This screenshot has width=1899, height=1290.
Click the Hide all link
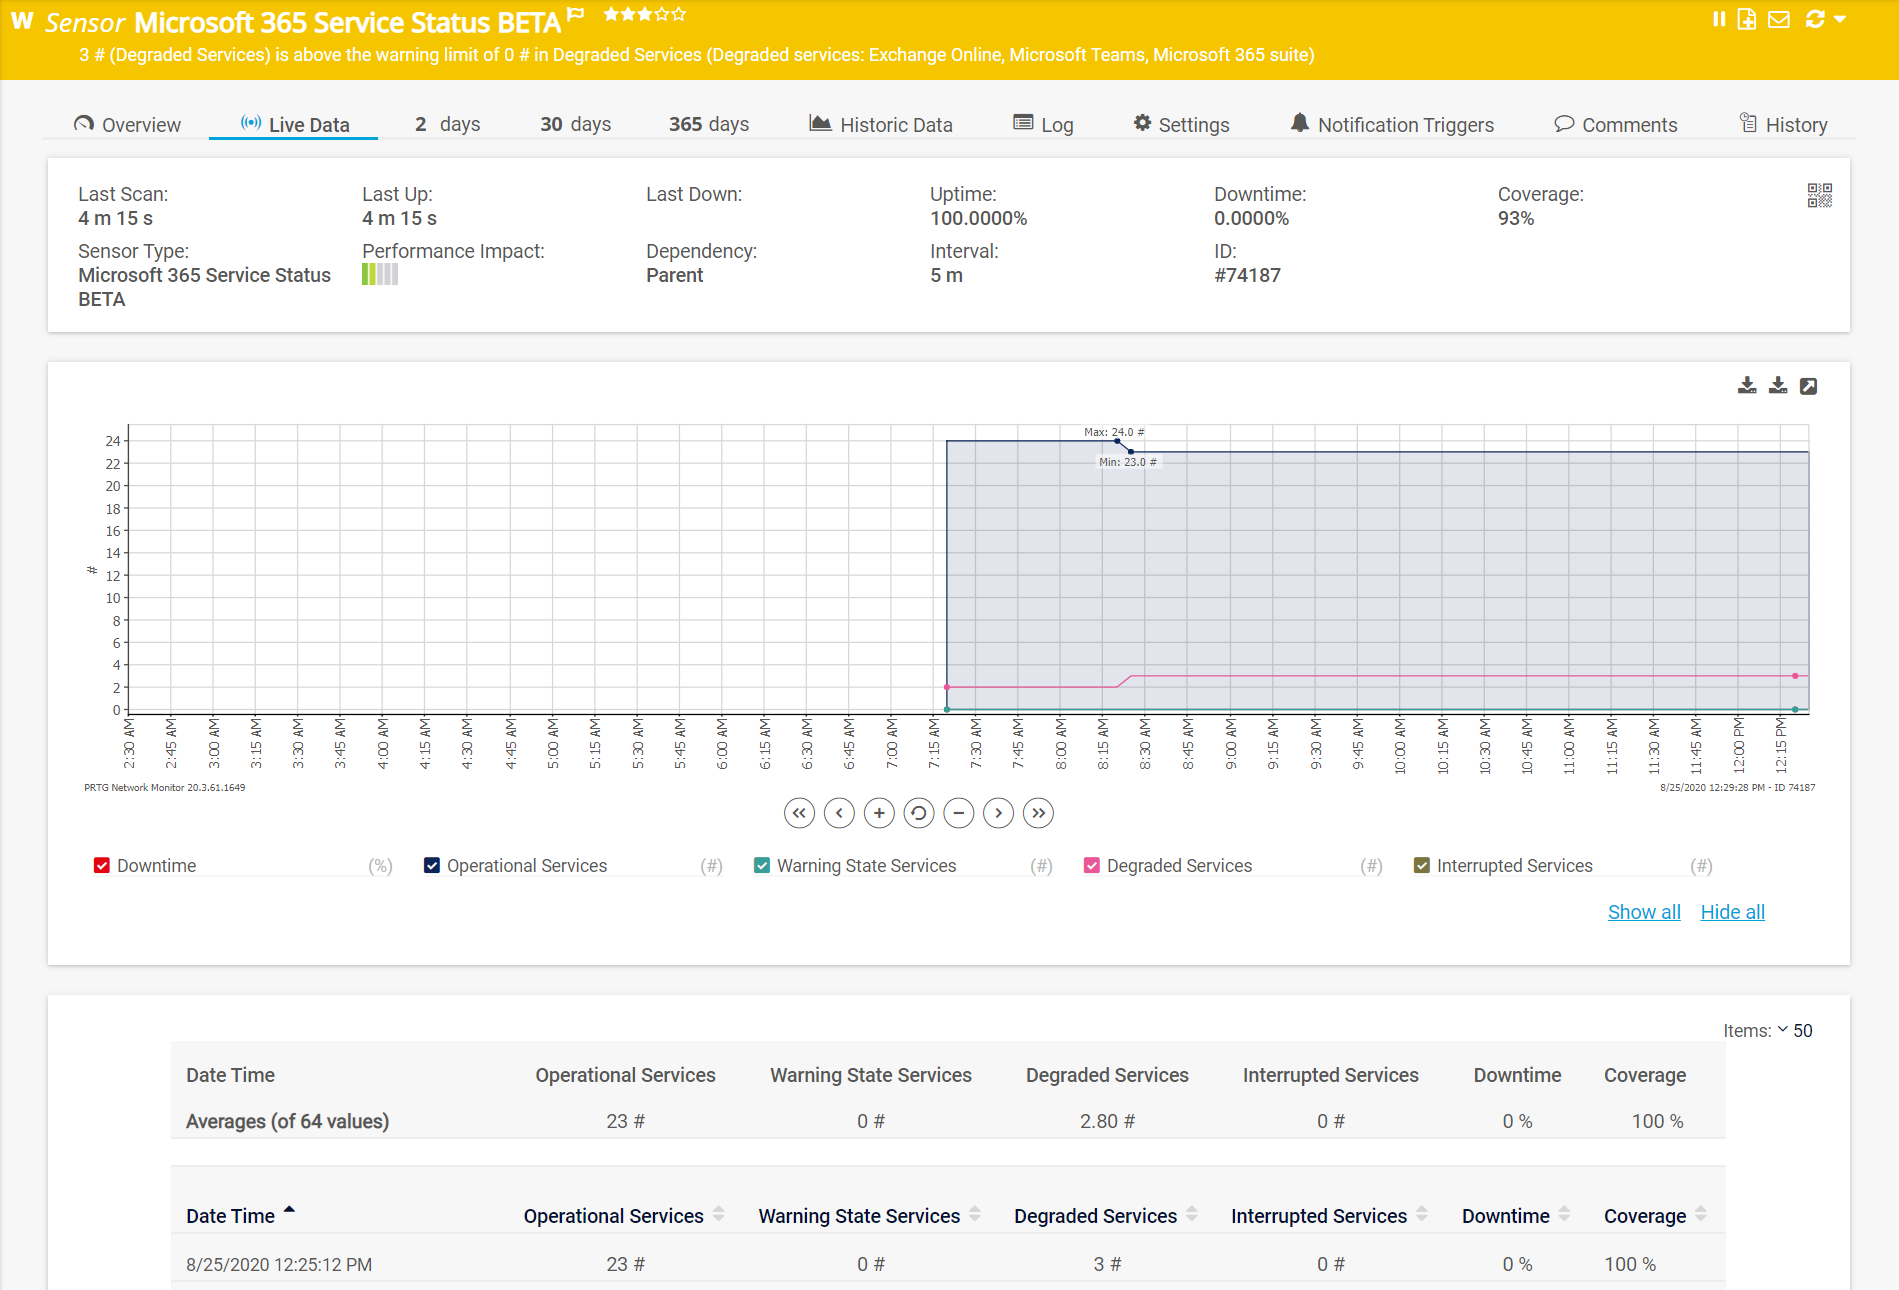1732,912
